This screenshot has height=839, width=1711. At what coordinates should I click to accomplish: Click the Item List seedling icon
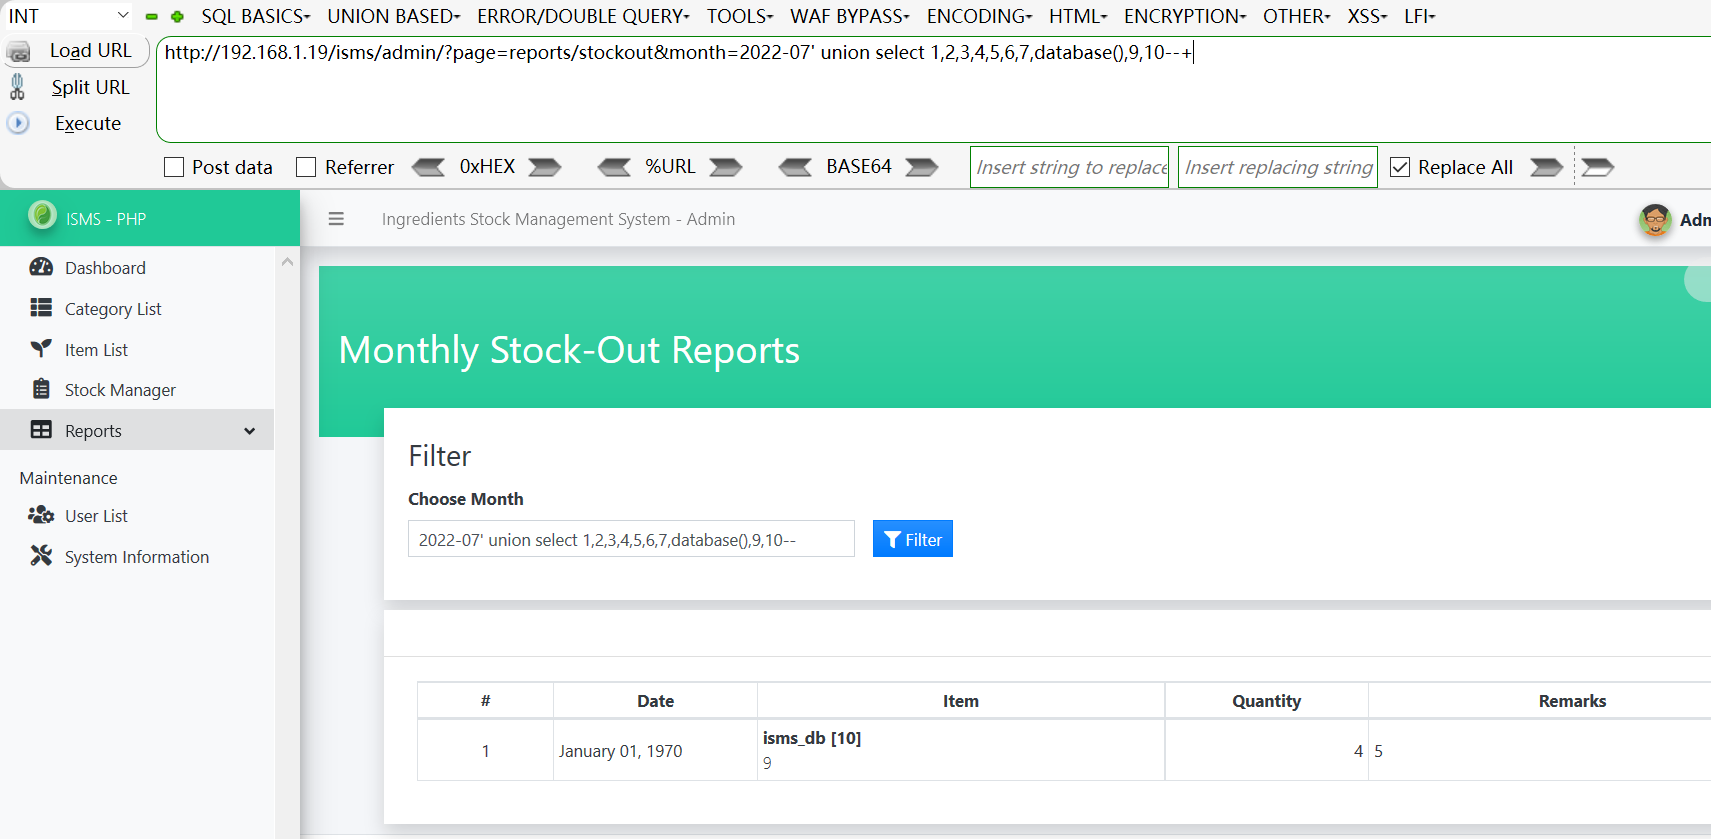pos(41,349)
